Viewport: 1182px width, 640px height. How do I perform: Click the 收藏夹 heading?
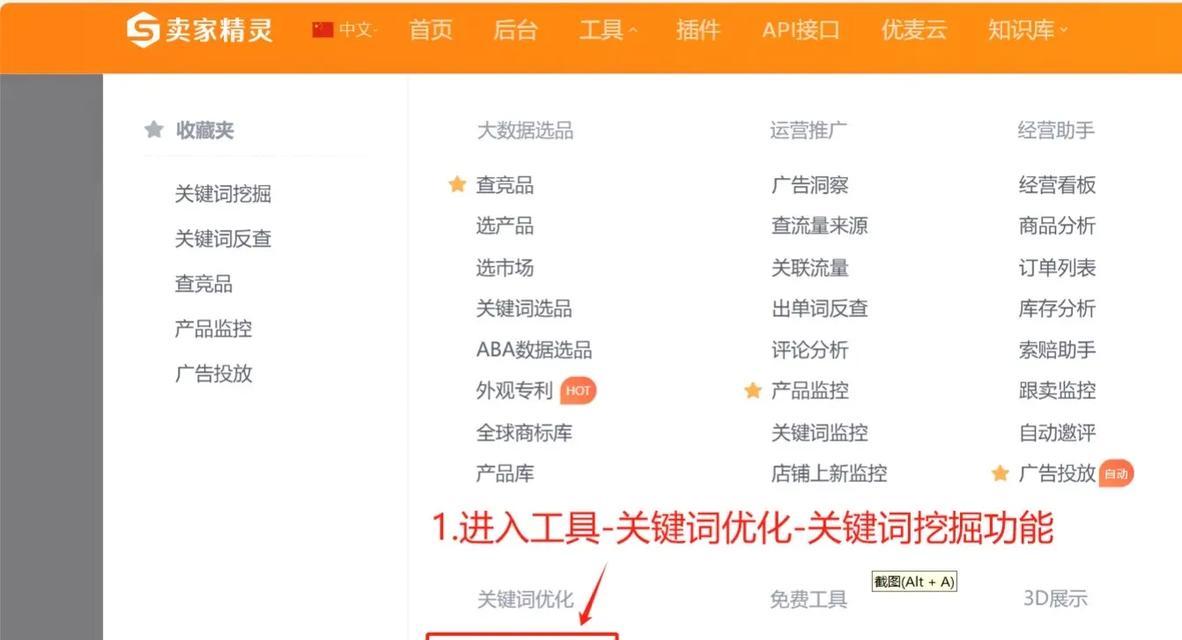tap(205, 130)
